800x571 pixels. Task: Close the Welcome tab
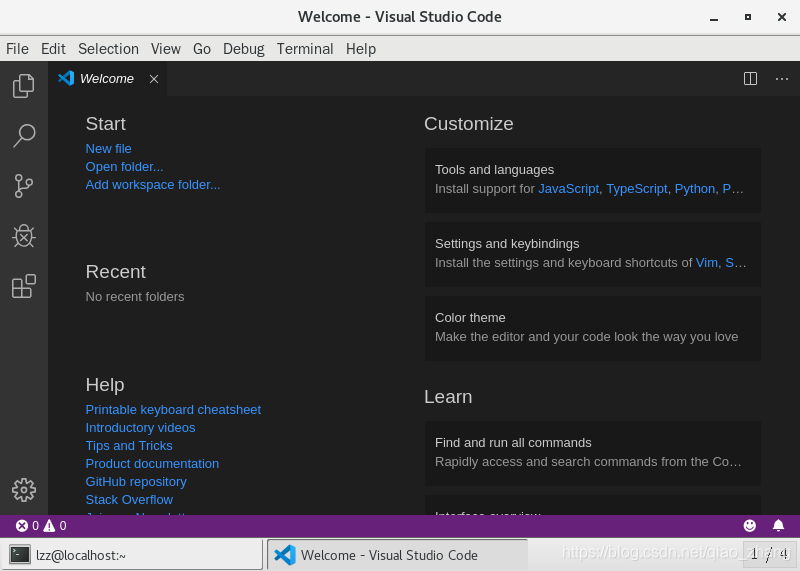[154, 79]
